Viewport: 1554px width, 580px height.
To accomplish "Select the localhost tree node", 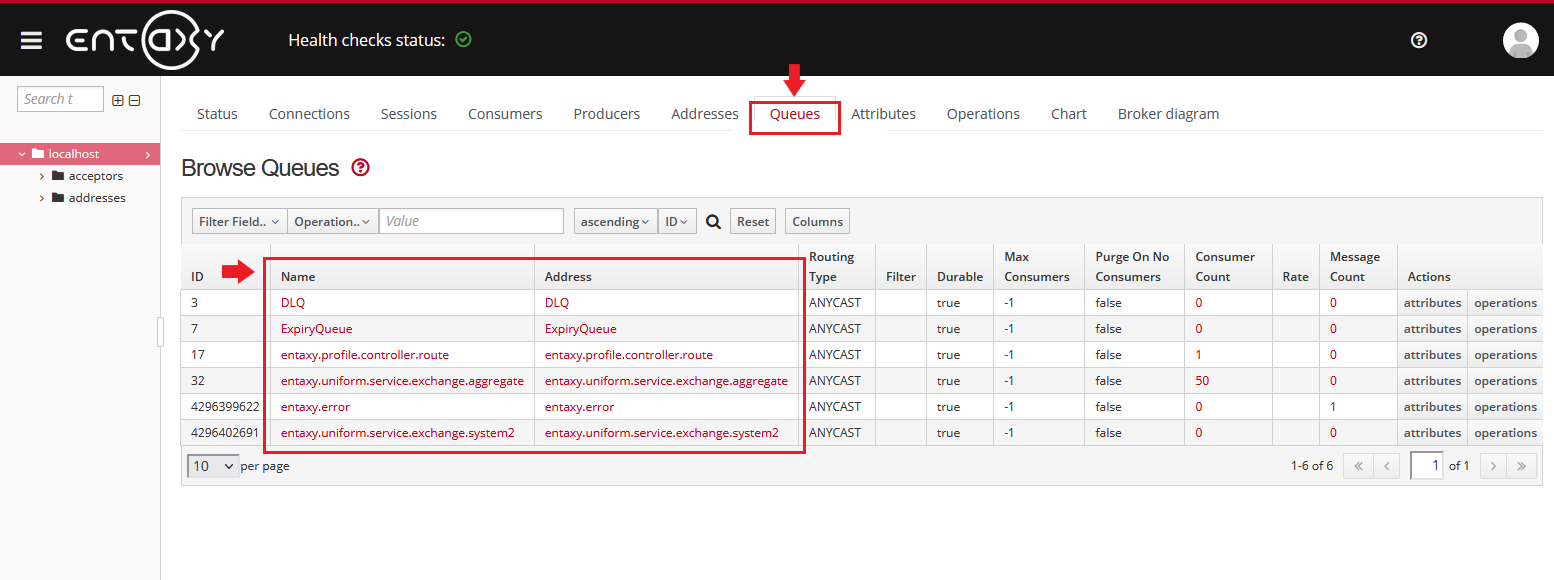I will (74, 154).
